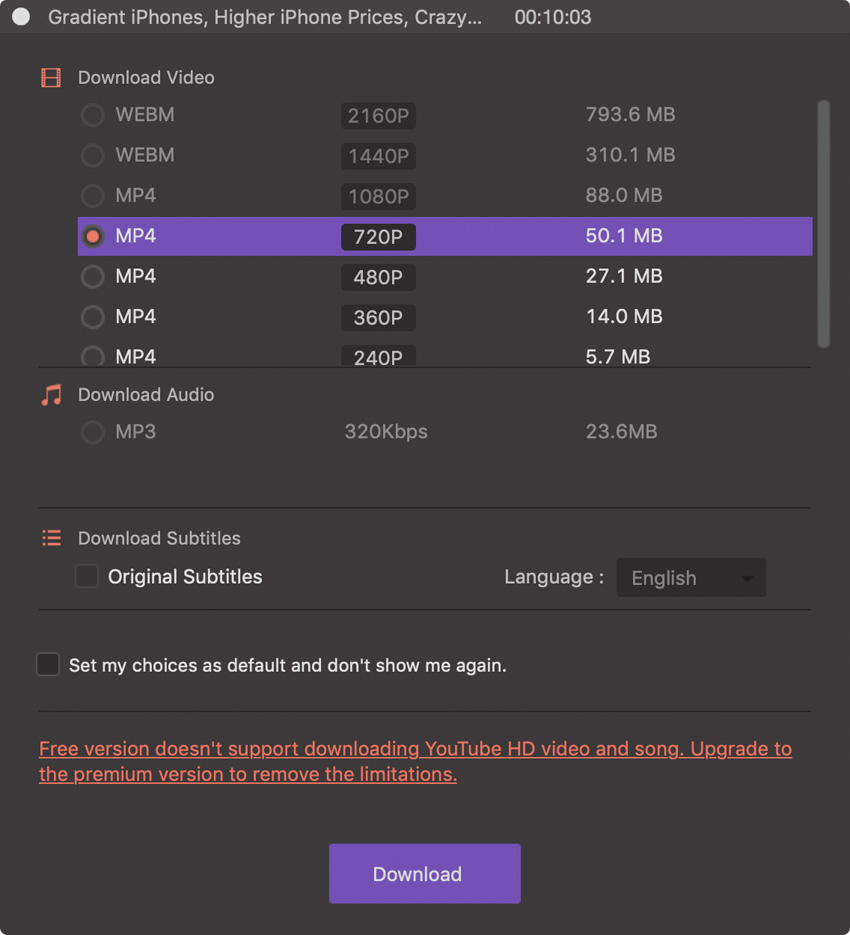Click the 2160P resolution badge

point(378,116)
